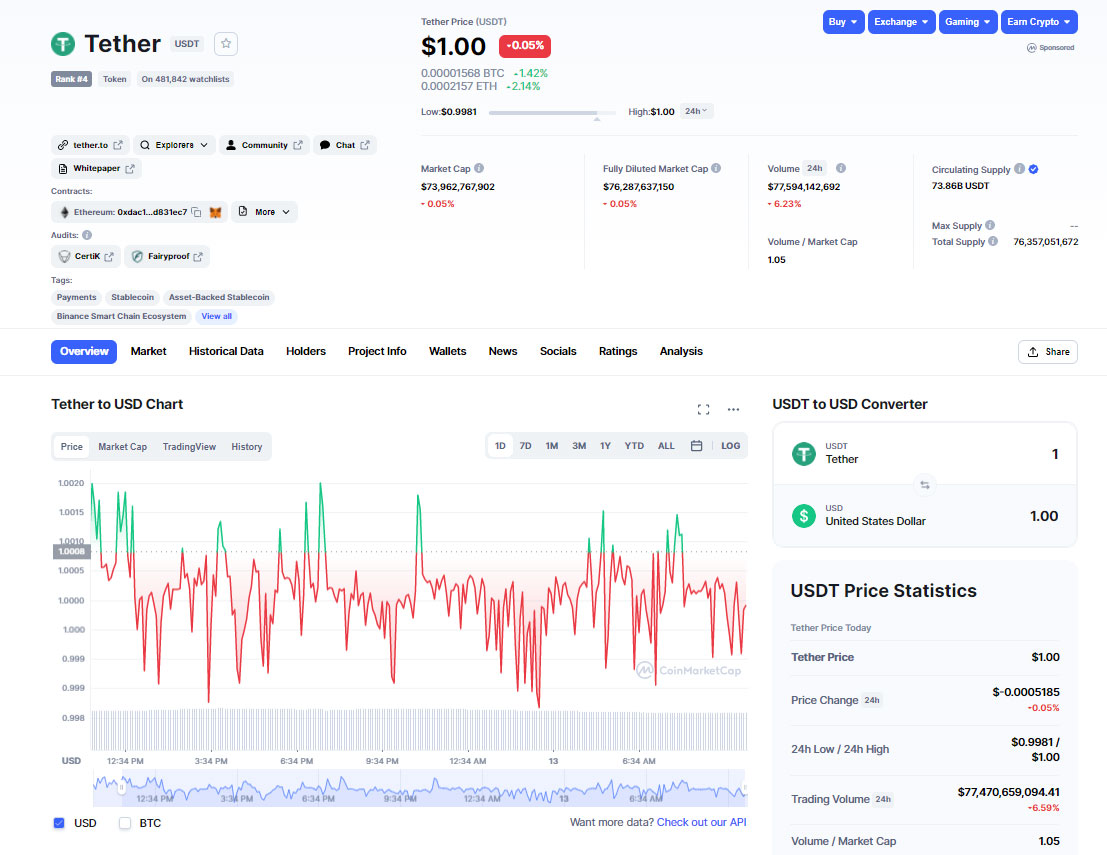Open the Chat link
1107x855 pixels.
pos(345,145)
